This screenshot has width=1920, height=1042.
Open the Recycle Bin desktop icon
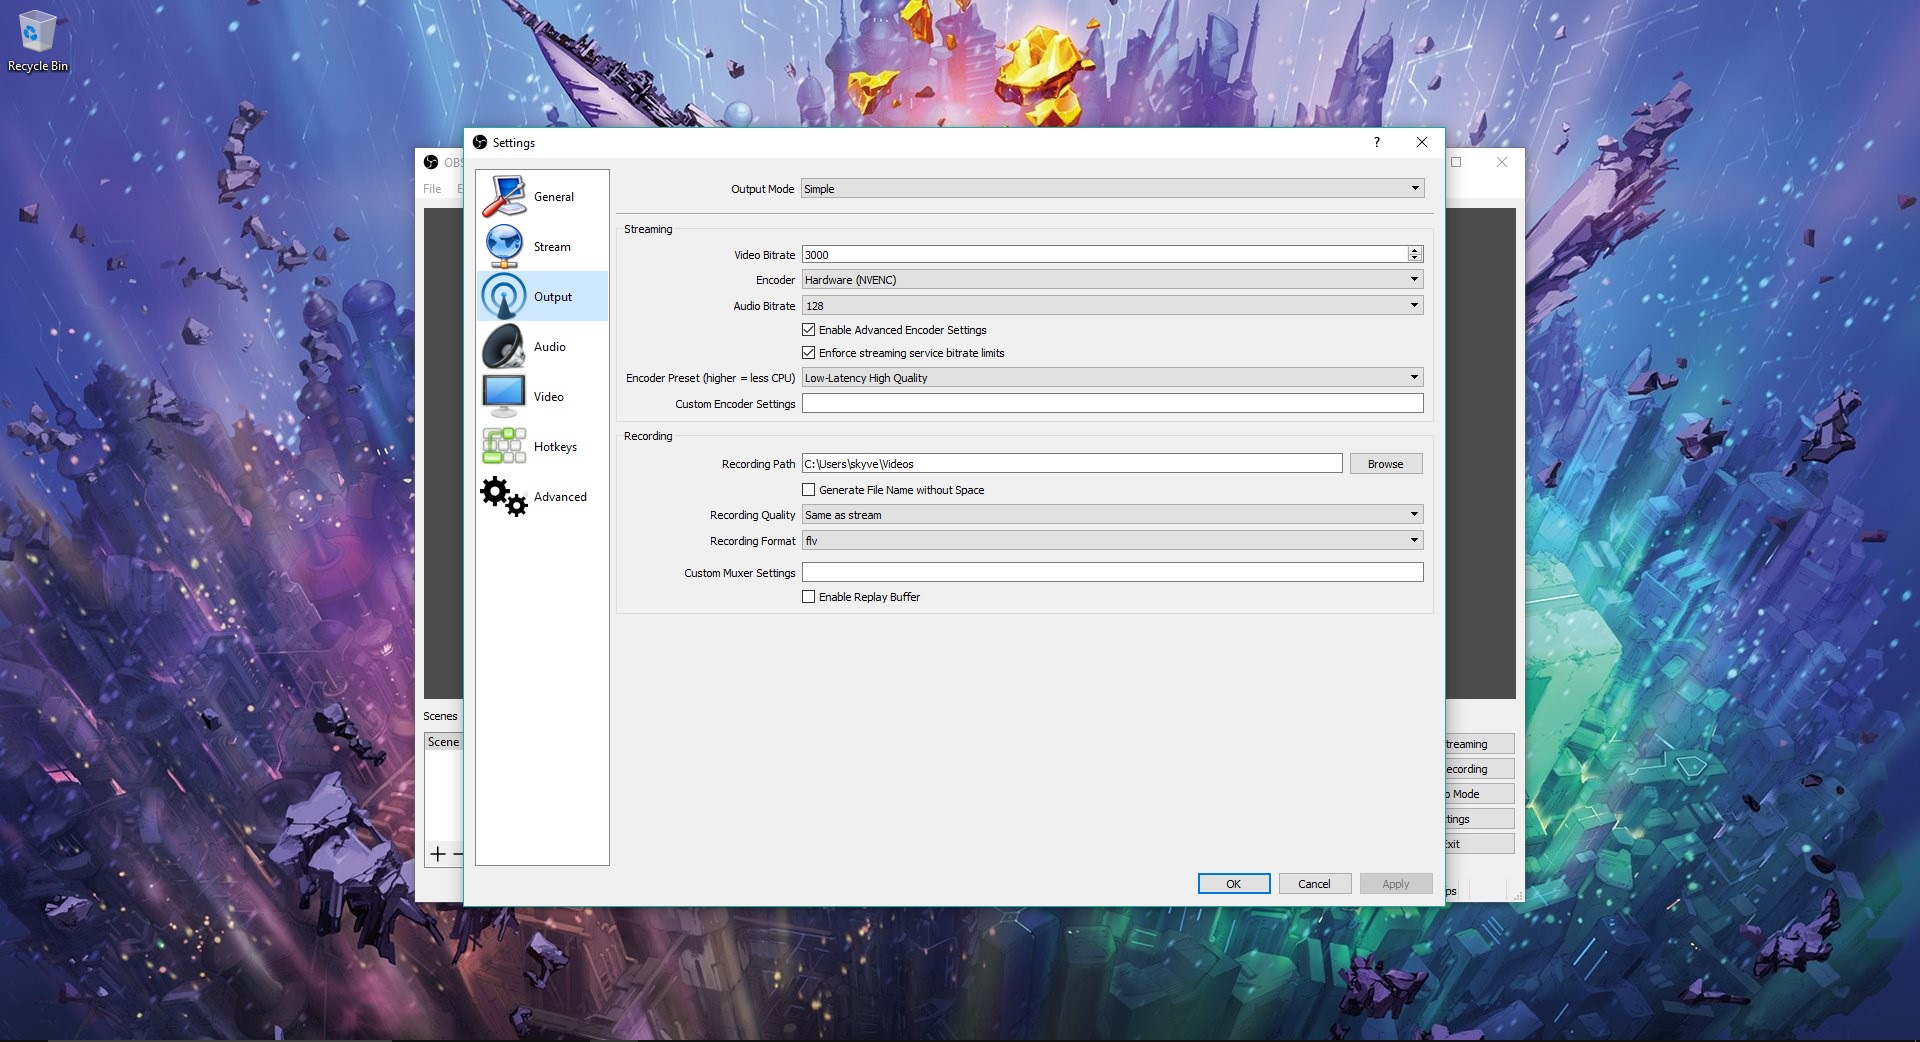37,33
